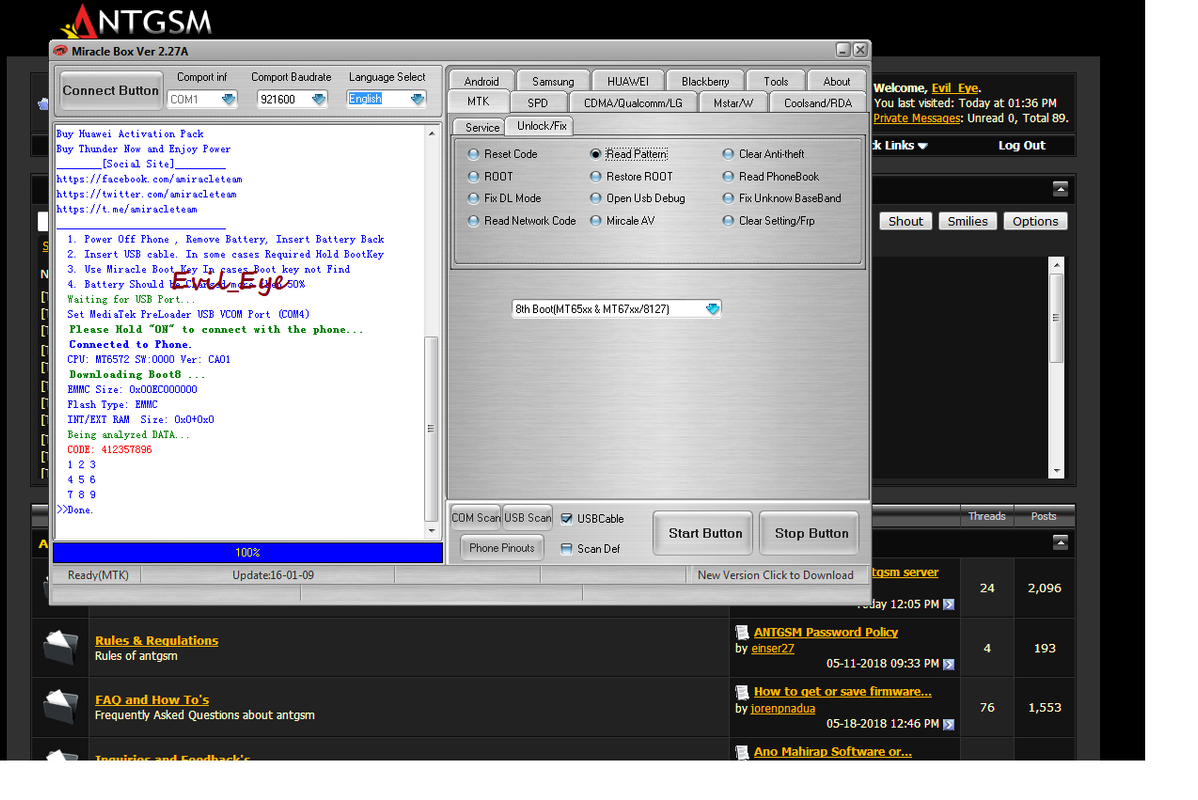Viewport: 1198px width, 800px height.
Task: Select the Clear Setting/Frp option
Action: (x=769, y=221)
